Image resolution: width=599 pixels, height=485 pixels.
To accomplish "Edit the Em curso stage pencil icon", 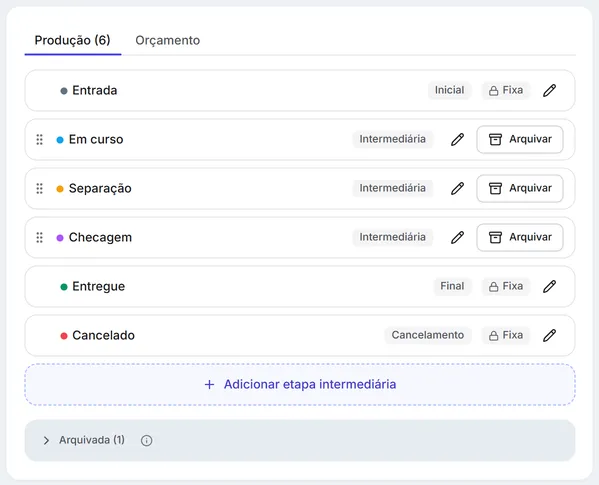I will point(457,139).
